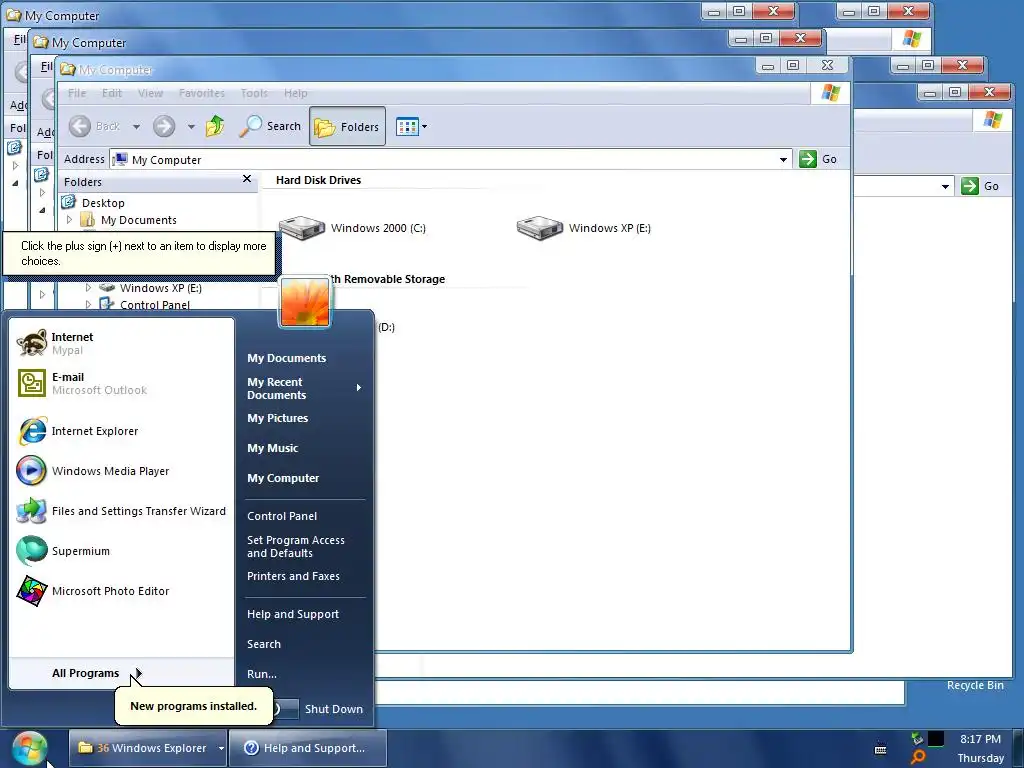Open Forward history dropdown arrow

(191, 127)
